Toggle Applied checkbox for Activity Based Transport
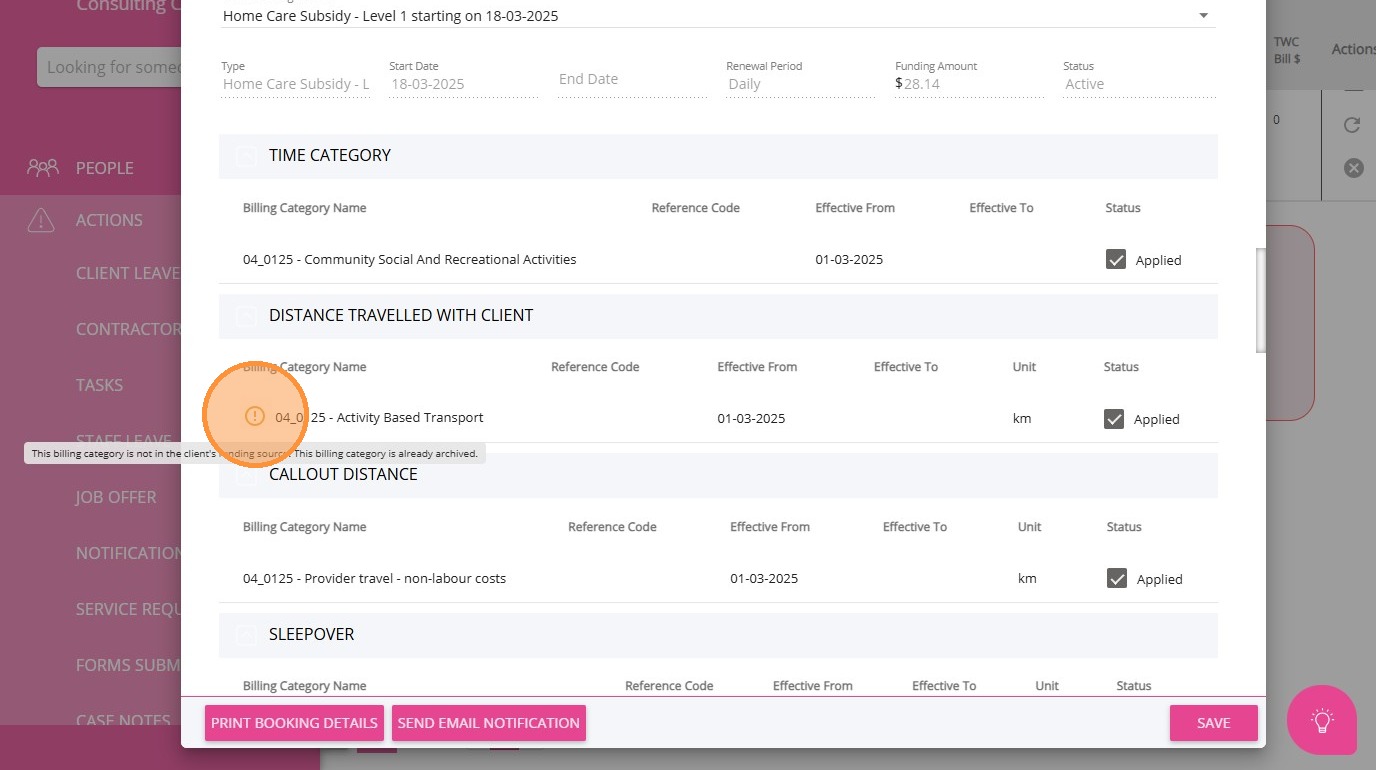The image size is (1376, 770). (1114, 419)
